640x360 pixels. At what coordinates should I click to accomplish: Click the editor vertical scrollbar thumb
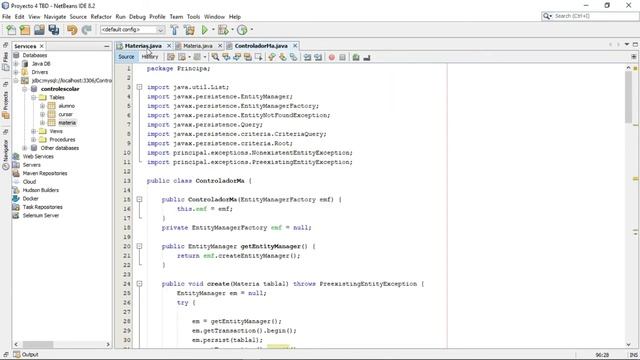[629, 97]
